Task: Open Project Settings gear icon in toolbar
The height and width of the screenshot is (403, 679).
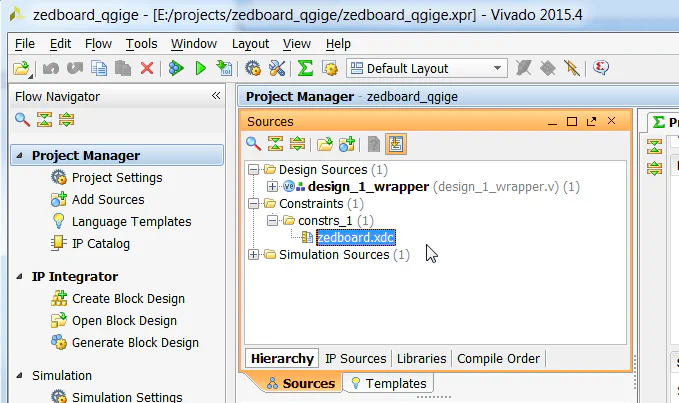Action: 253,68
